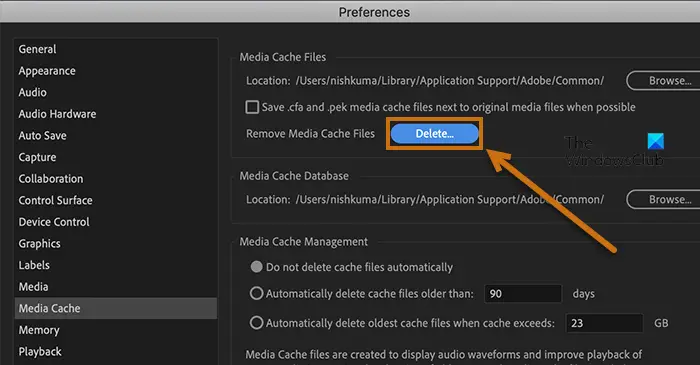Open the Appearance preferences category
The width and height of the screenshot is (700, 365).
click(47, 71)
